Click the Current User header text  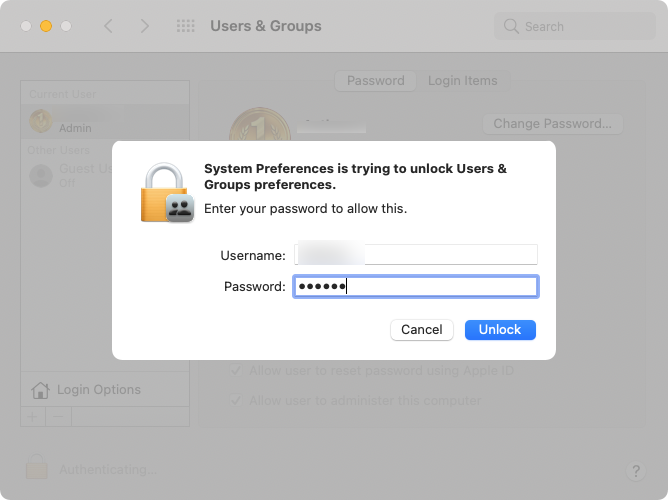point(63,94)
